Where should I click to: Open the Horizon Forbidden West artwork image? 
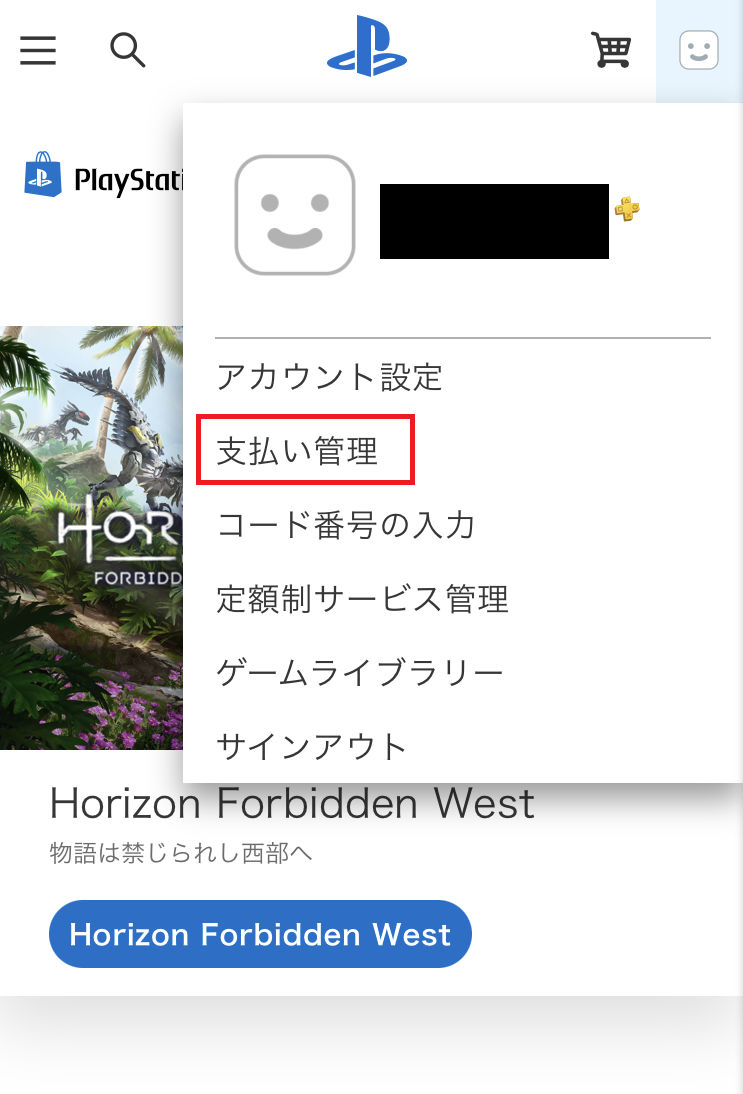pos(91,538)
